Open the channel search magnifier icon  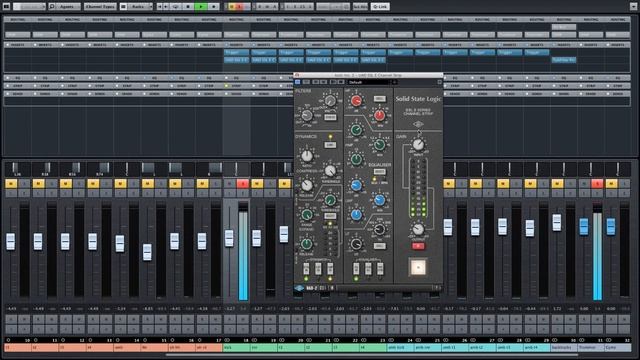pos(52,7)
